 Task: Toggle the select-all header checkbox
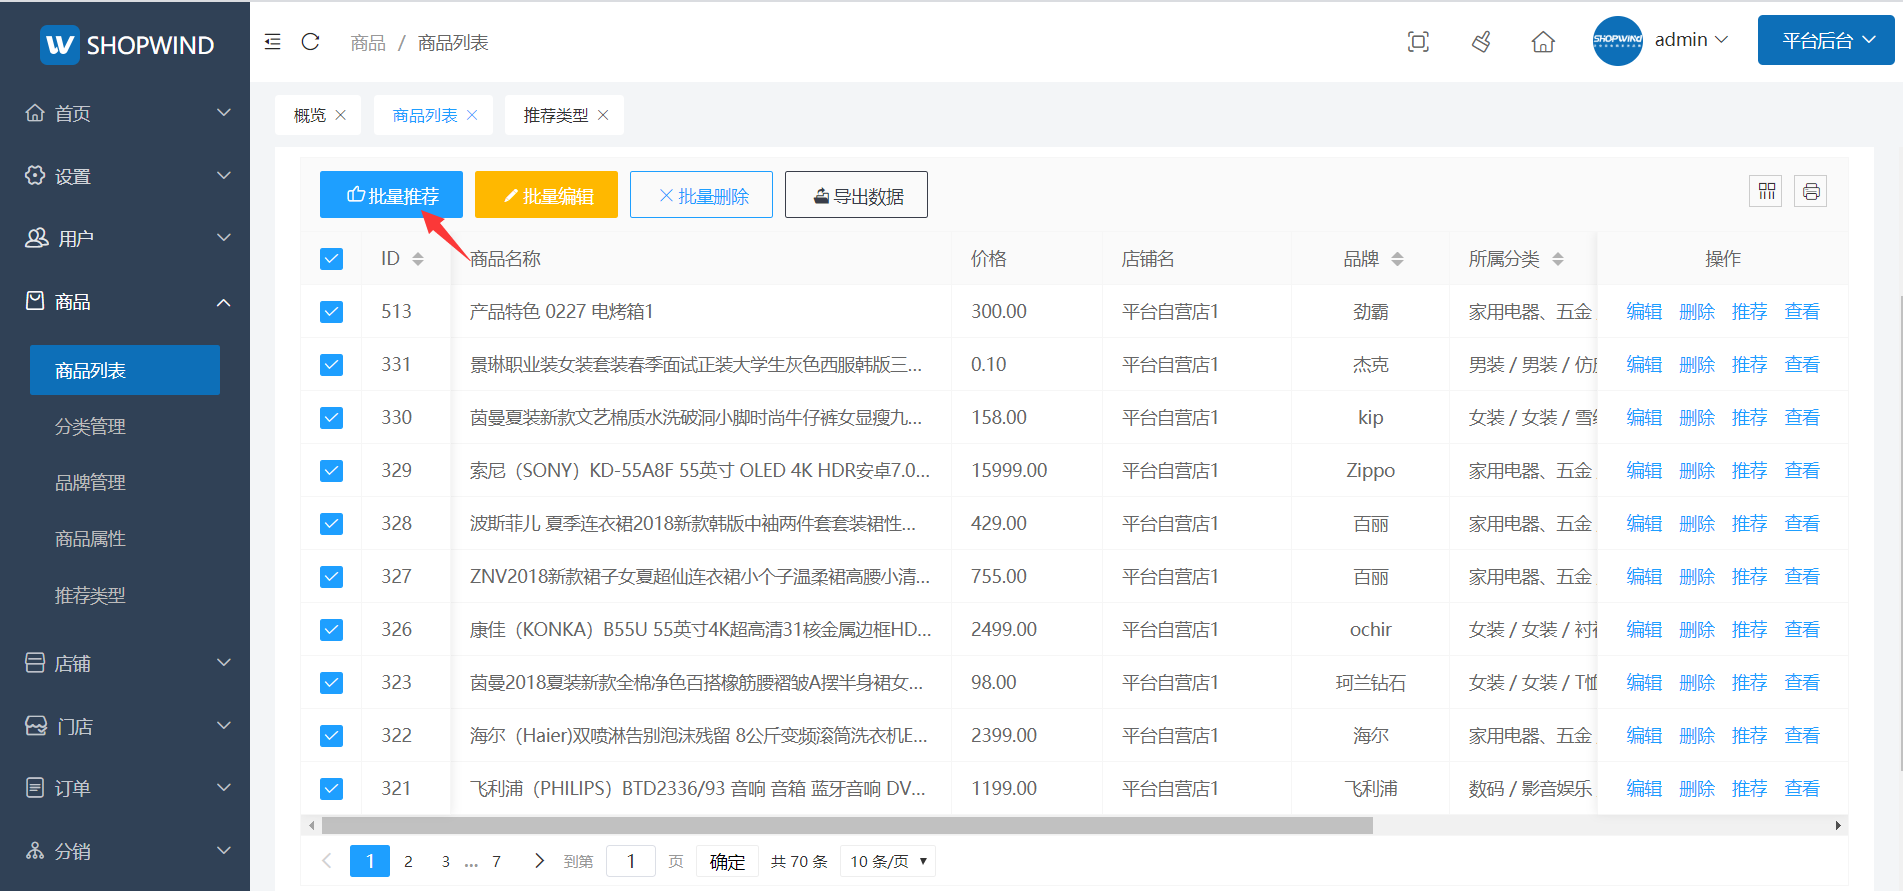(x=332, y=259)
